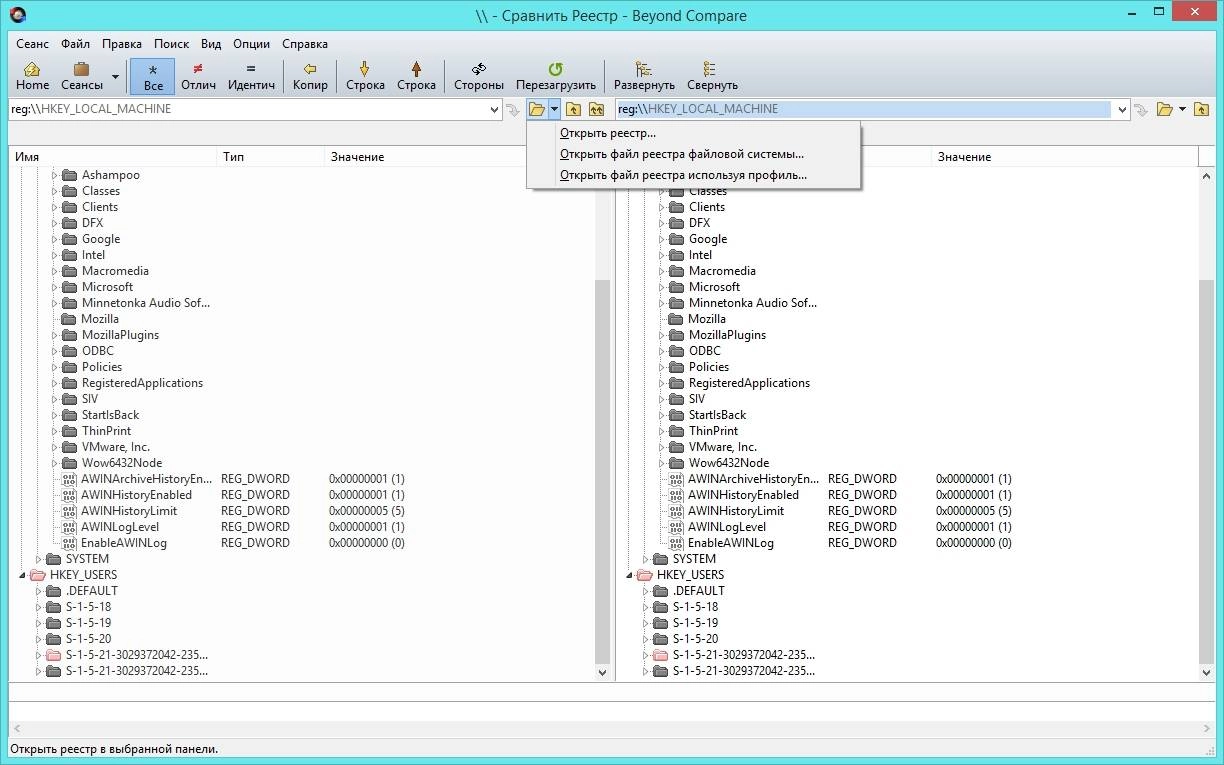Expand the Ashampoo key in the left pane
The image size is (1224, 765).
[54, 175]
